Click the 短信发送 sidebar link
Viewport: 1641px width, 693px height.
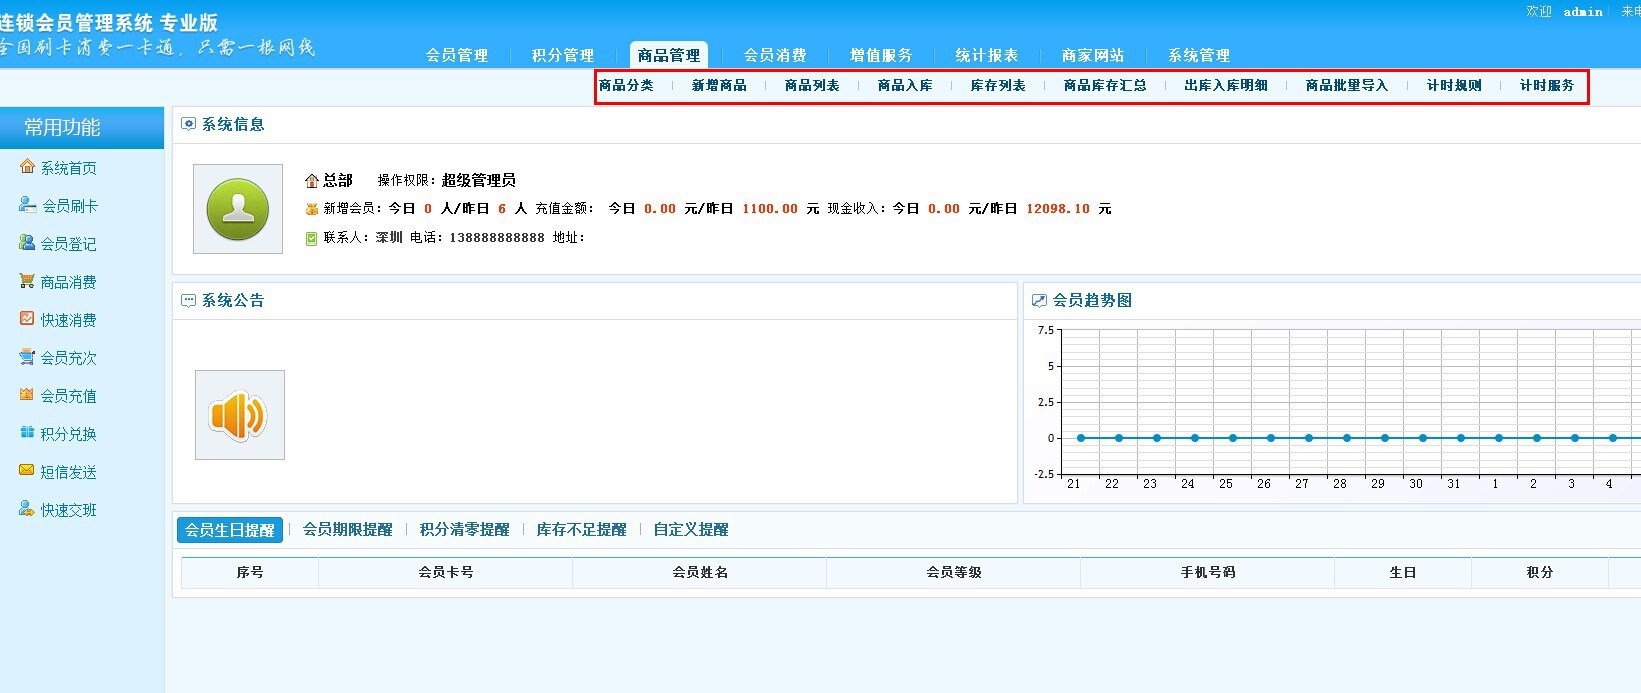[x=69, y=472]
